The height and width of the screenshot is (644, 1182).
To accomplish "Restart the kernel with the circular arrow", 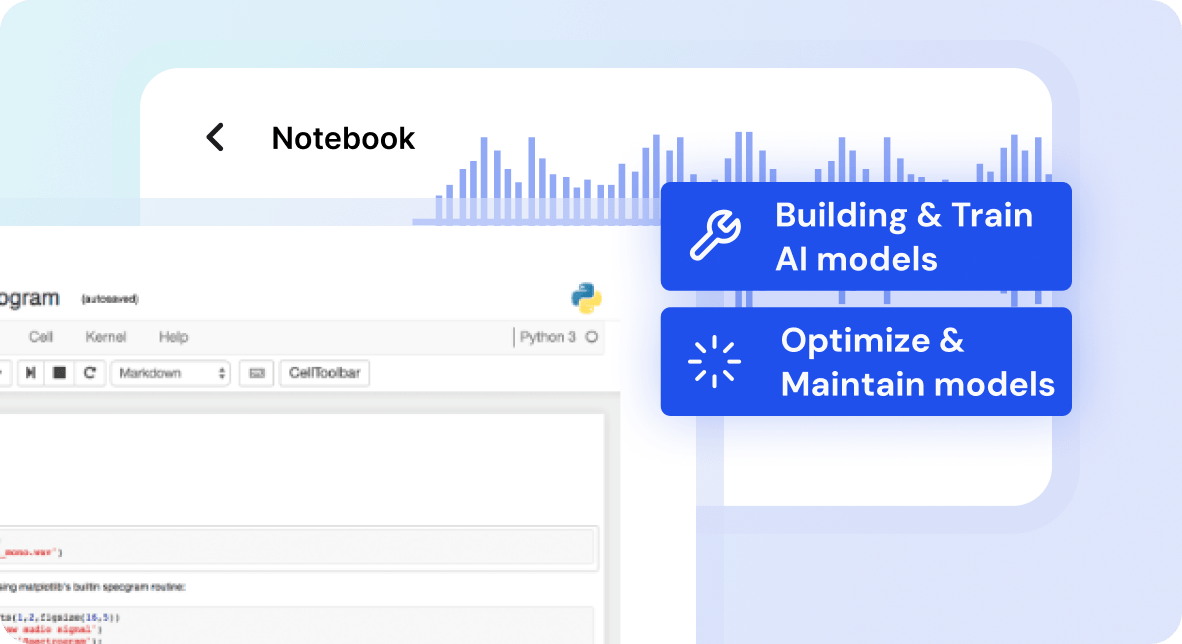I will 90,373.
